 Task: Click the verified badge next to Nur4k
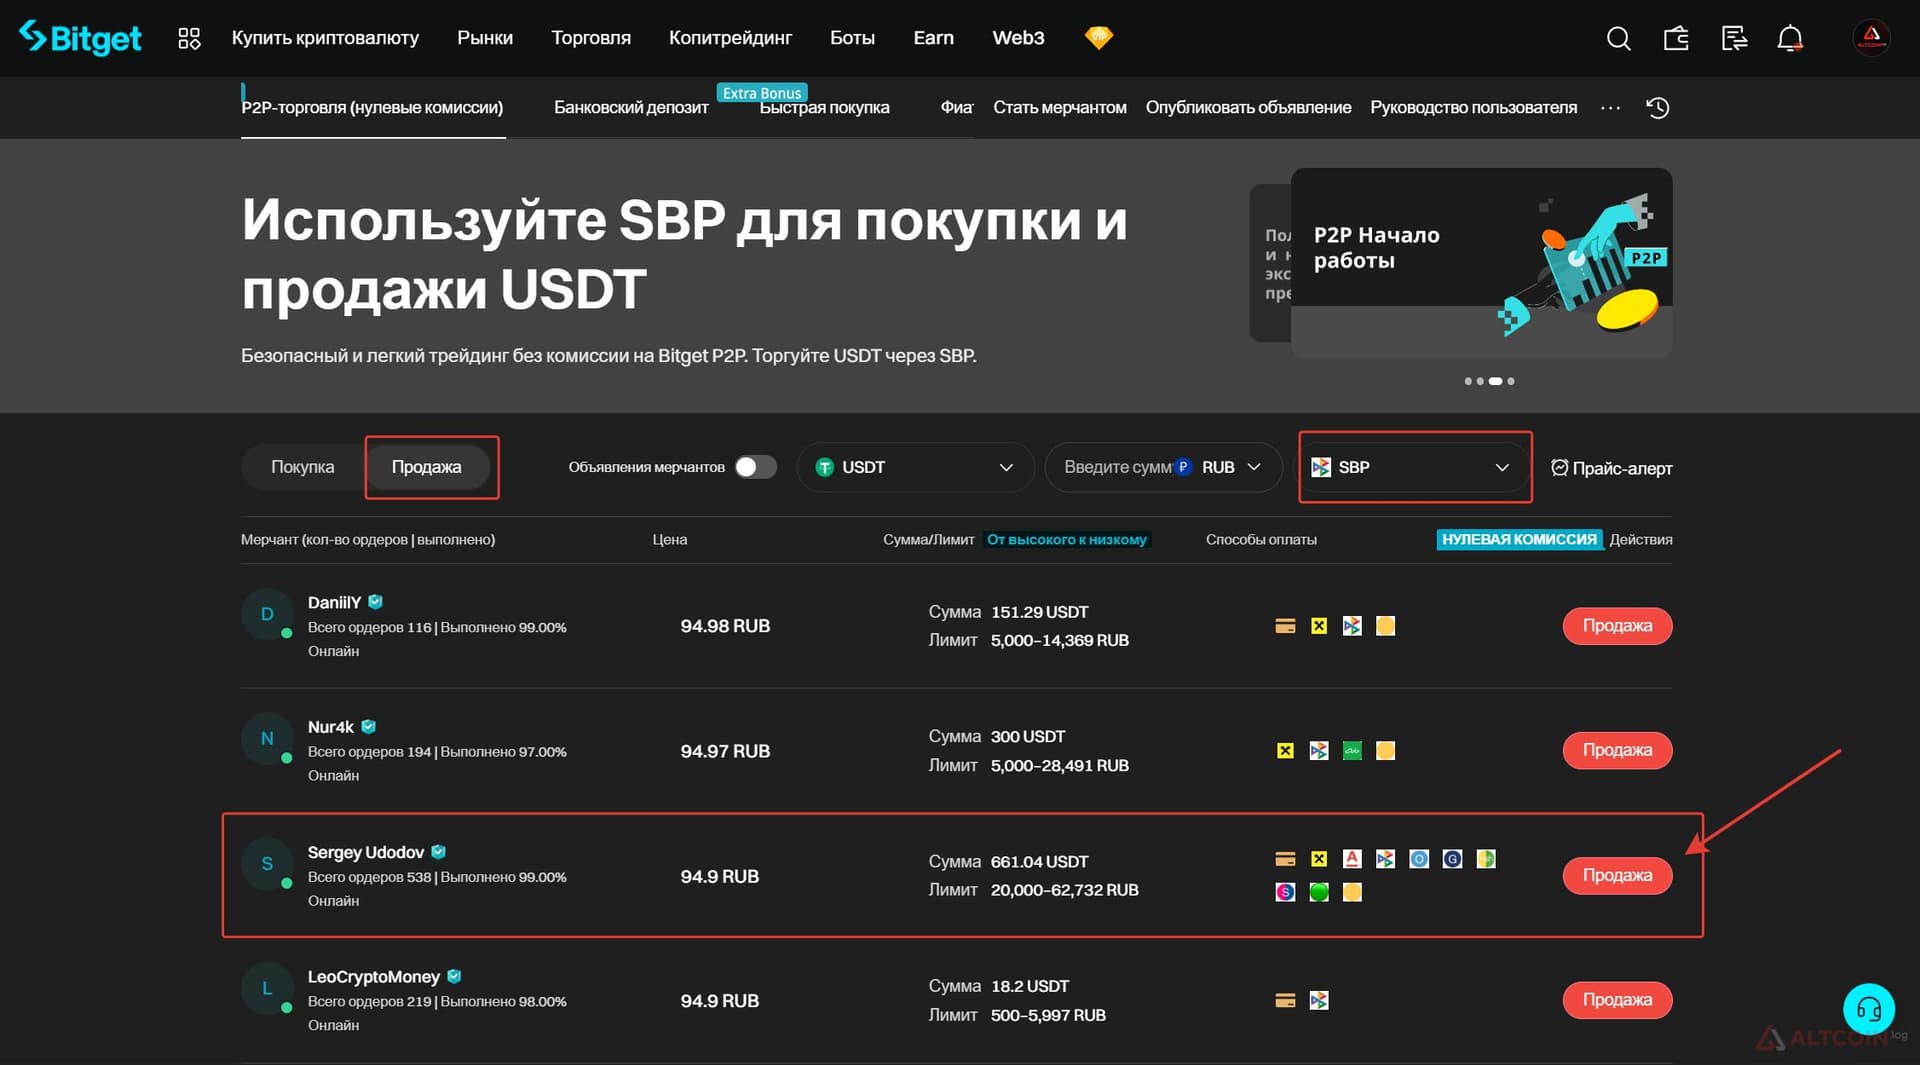click(x=369, y=727)
